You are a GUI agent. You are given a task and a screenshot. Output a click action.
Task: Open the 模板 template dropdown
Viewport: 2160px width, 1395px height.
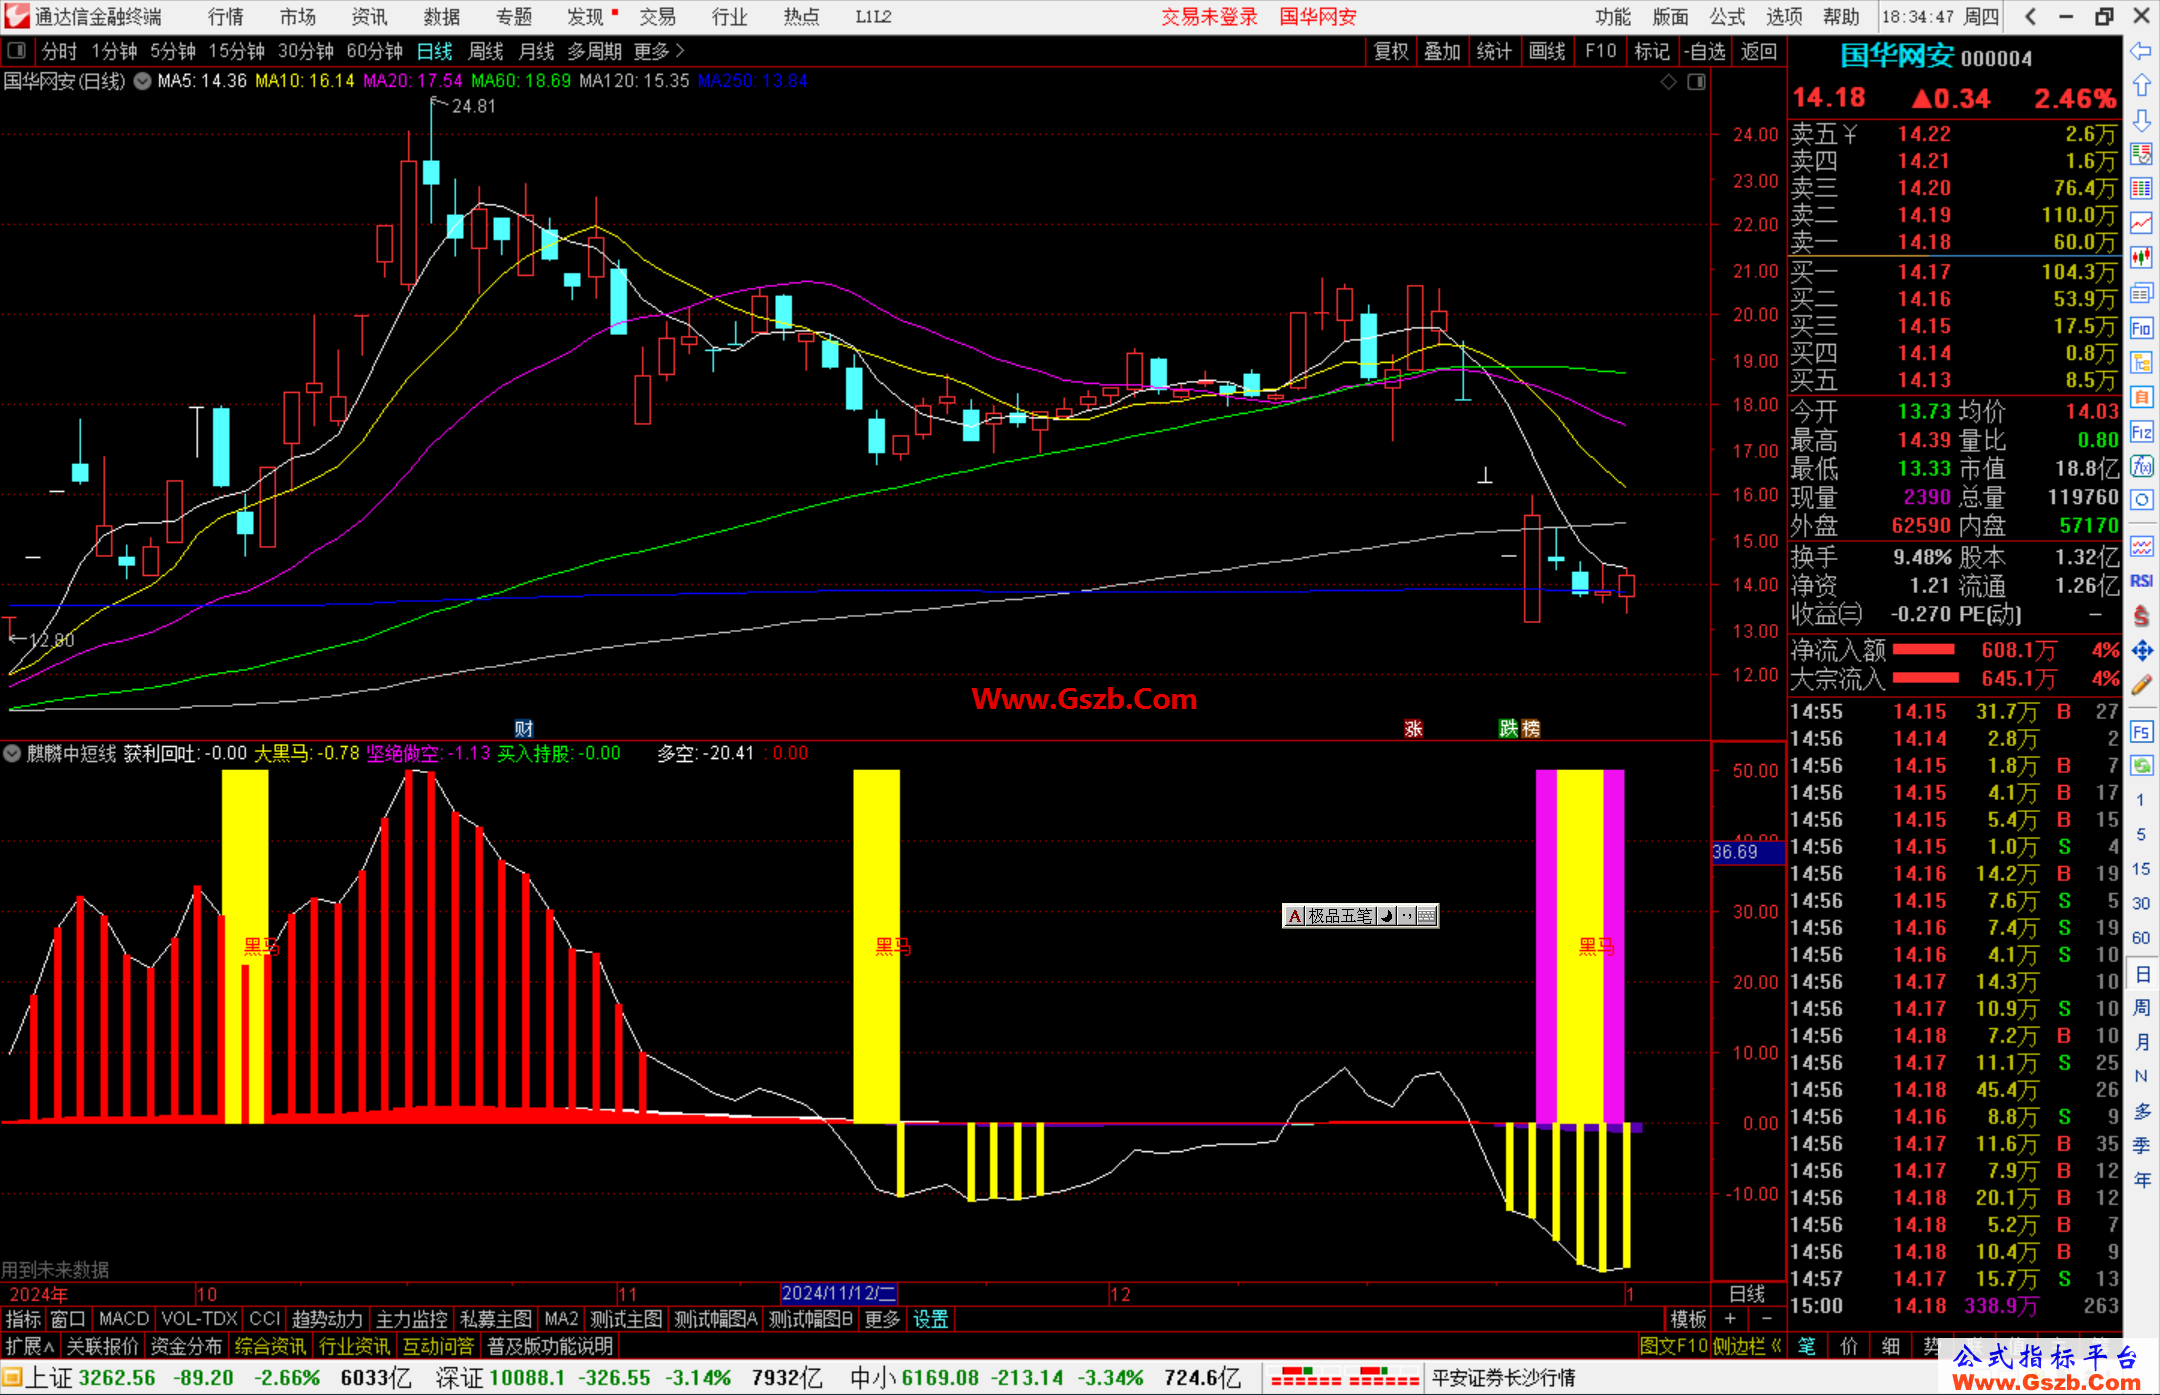tap(1688, 1319)
